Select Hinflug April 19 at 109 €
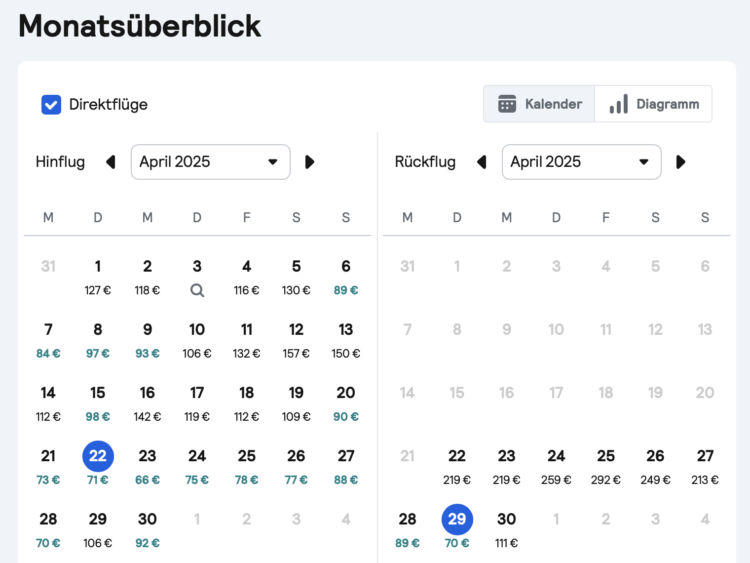 coord(296,404)
